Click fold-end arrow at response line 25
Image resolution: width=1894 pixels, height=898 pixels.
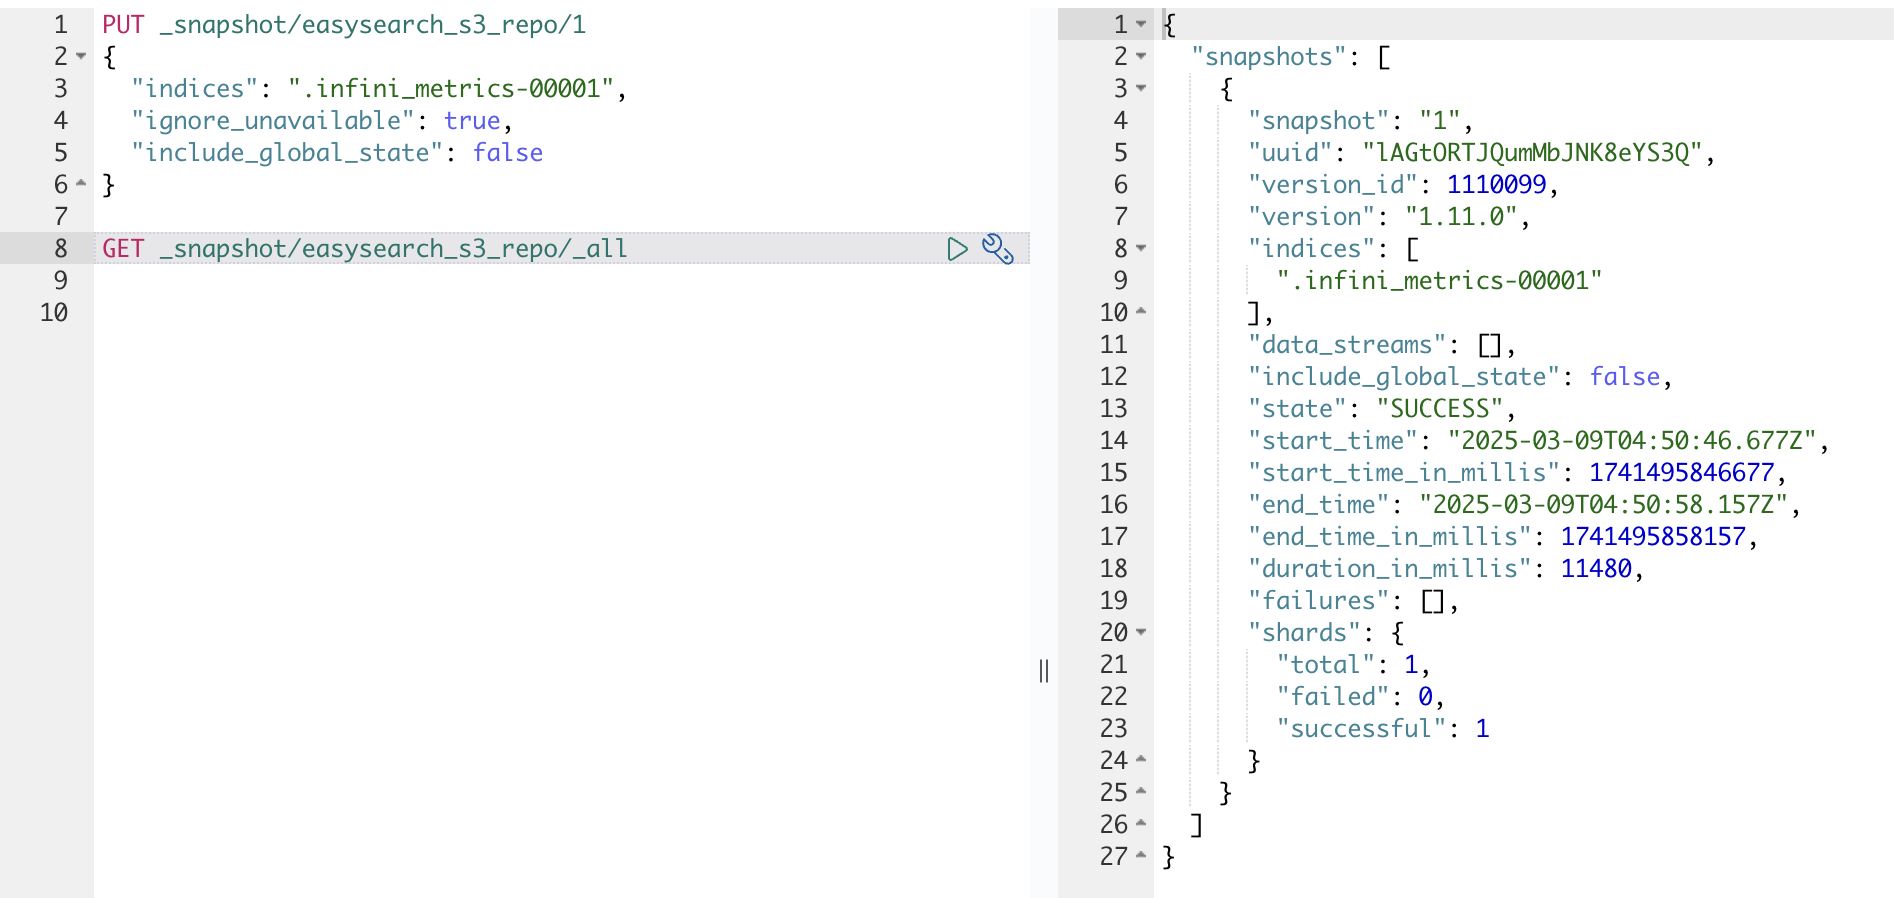pos(1141,792)
